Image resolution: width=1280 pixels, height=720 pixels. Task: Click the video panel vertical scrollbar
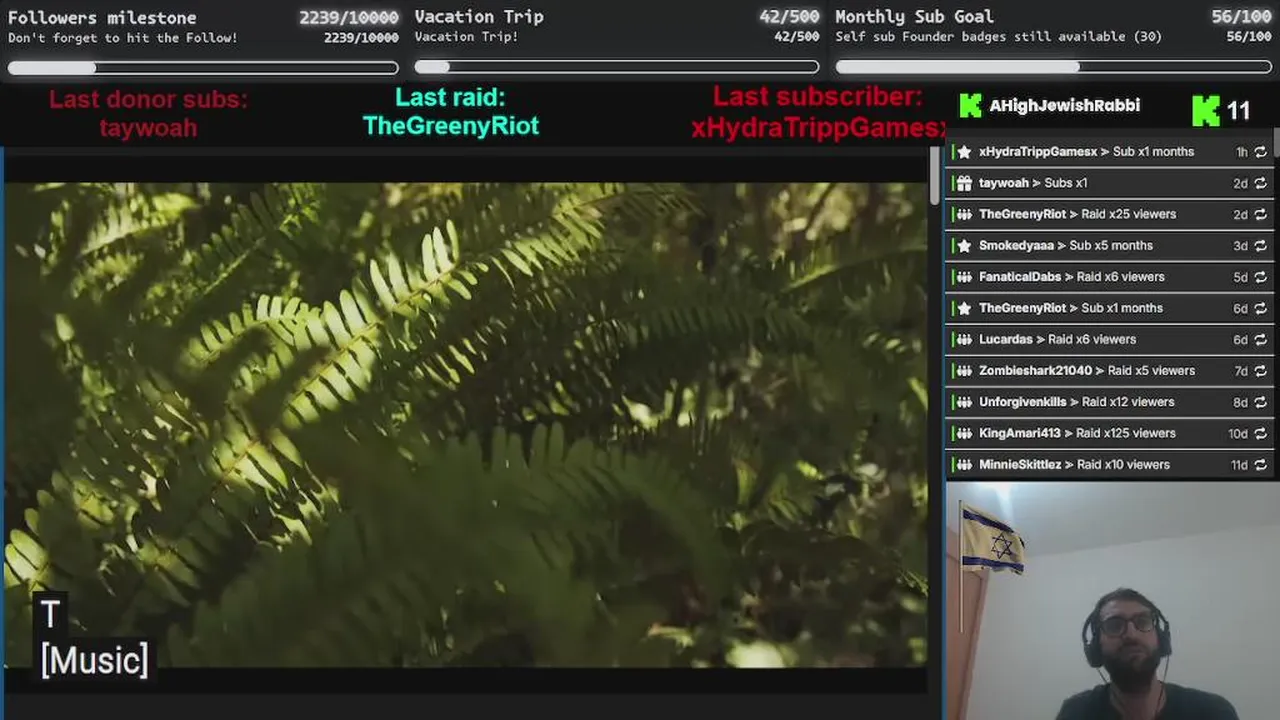click(935, 177)
